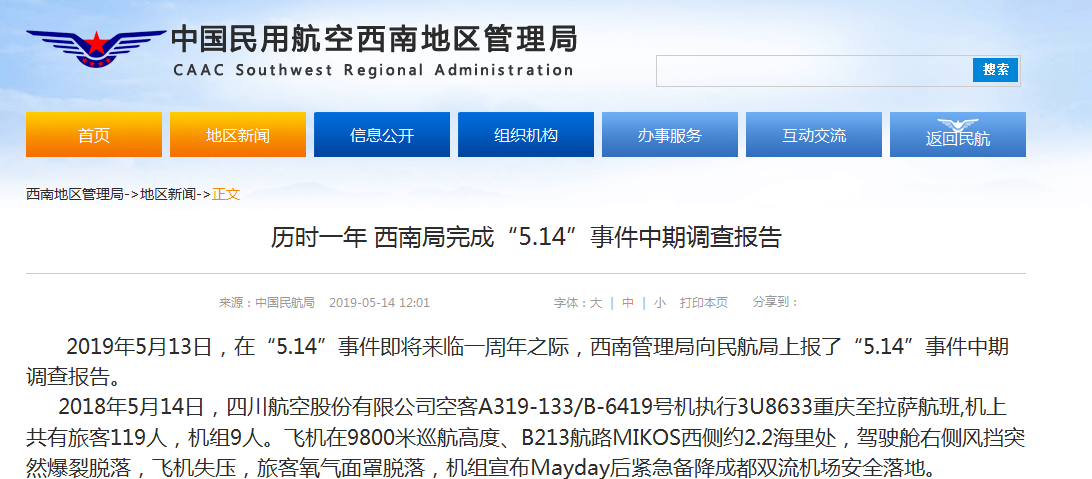Open the 互动交流 interaction tab
The image size is (1092, 479).
click(814, 134)
